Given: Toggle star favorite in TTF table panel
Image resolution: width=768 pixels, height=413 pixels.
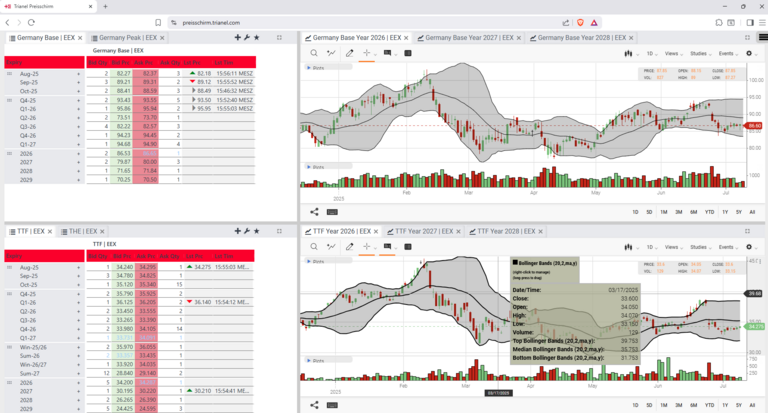Looking at the screenshot, I should click(256, 231).
